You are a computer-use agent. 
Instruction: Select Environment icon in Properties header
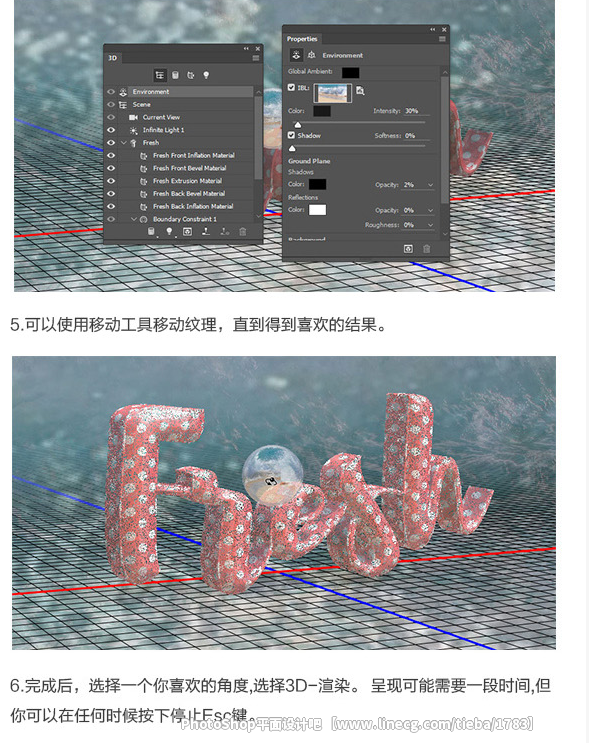tap(296, 55)
